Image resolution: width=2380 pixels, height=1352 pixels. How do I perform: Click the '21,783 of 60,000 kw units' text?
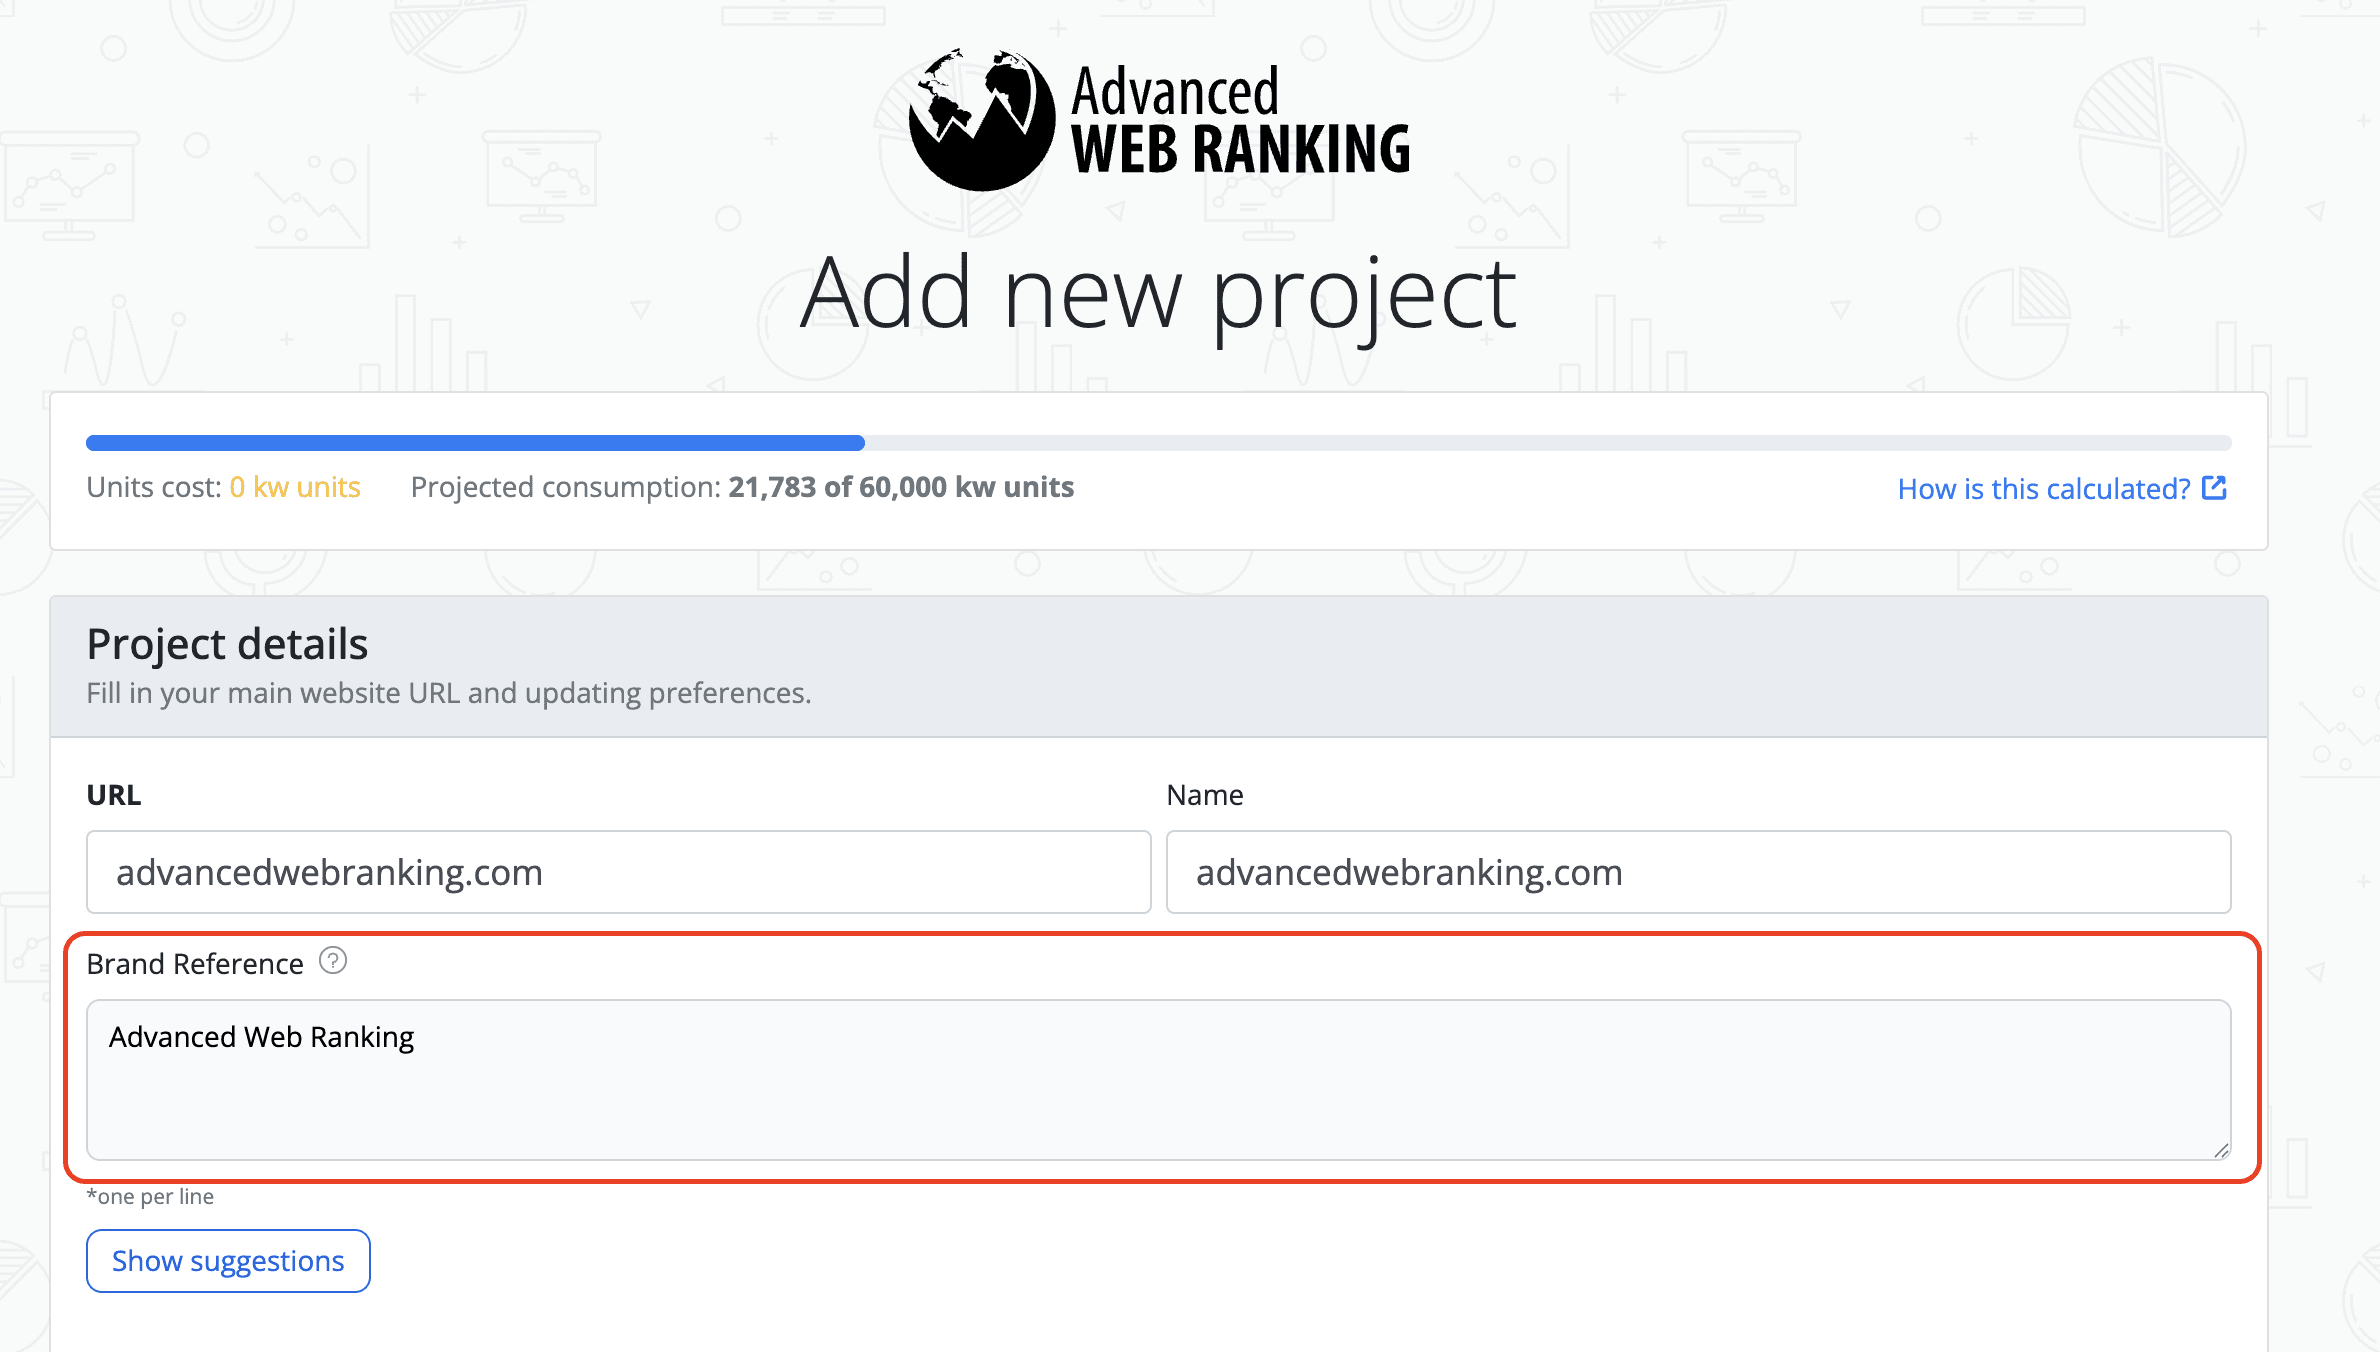(x=901, y=487)
